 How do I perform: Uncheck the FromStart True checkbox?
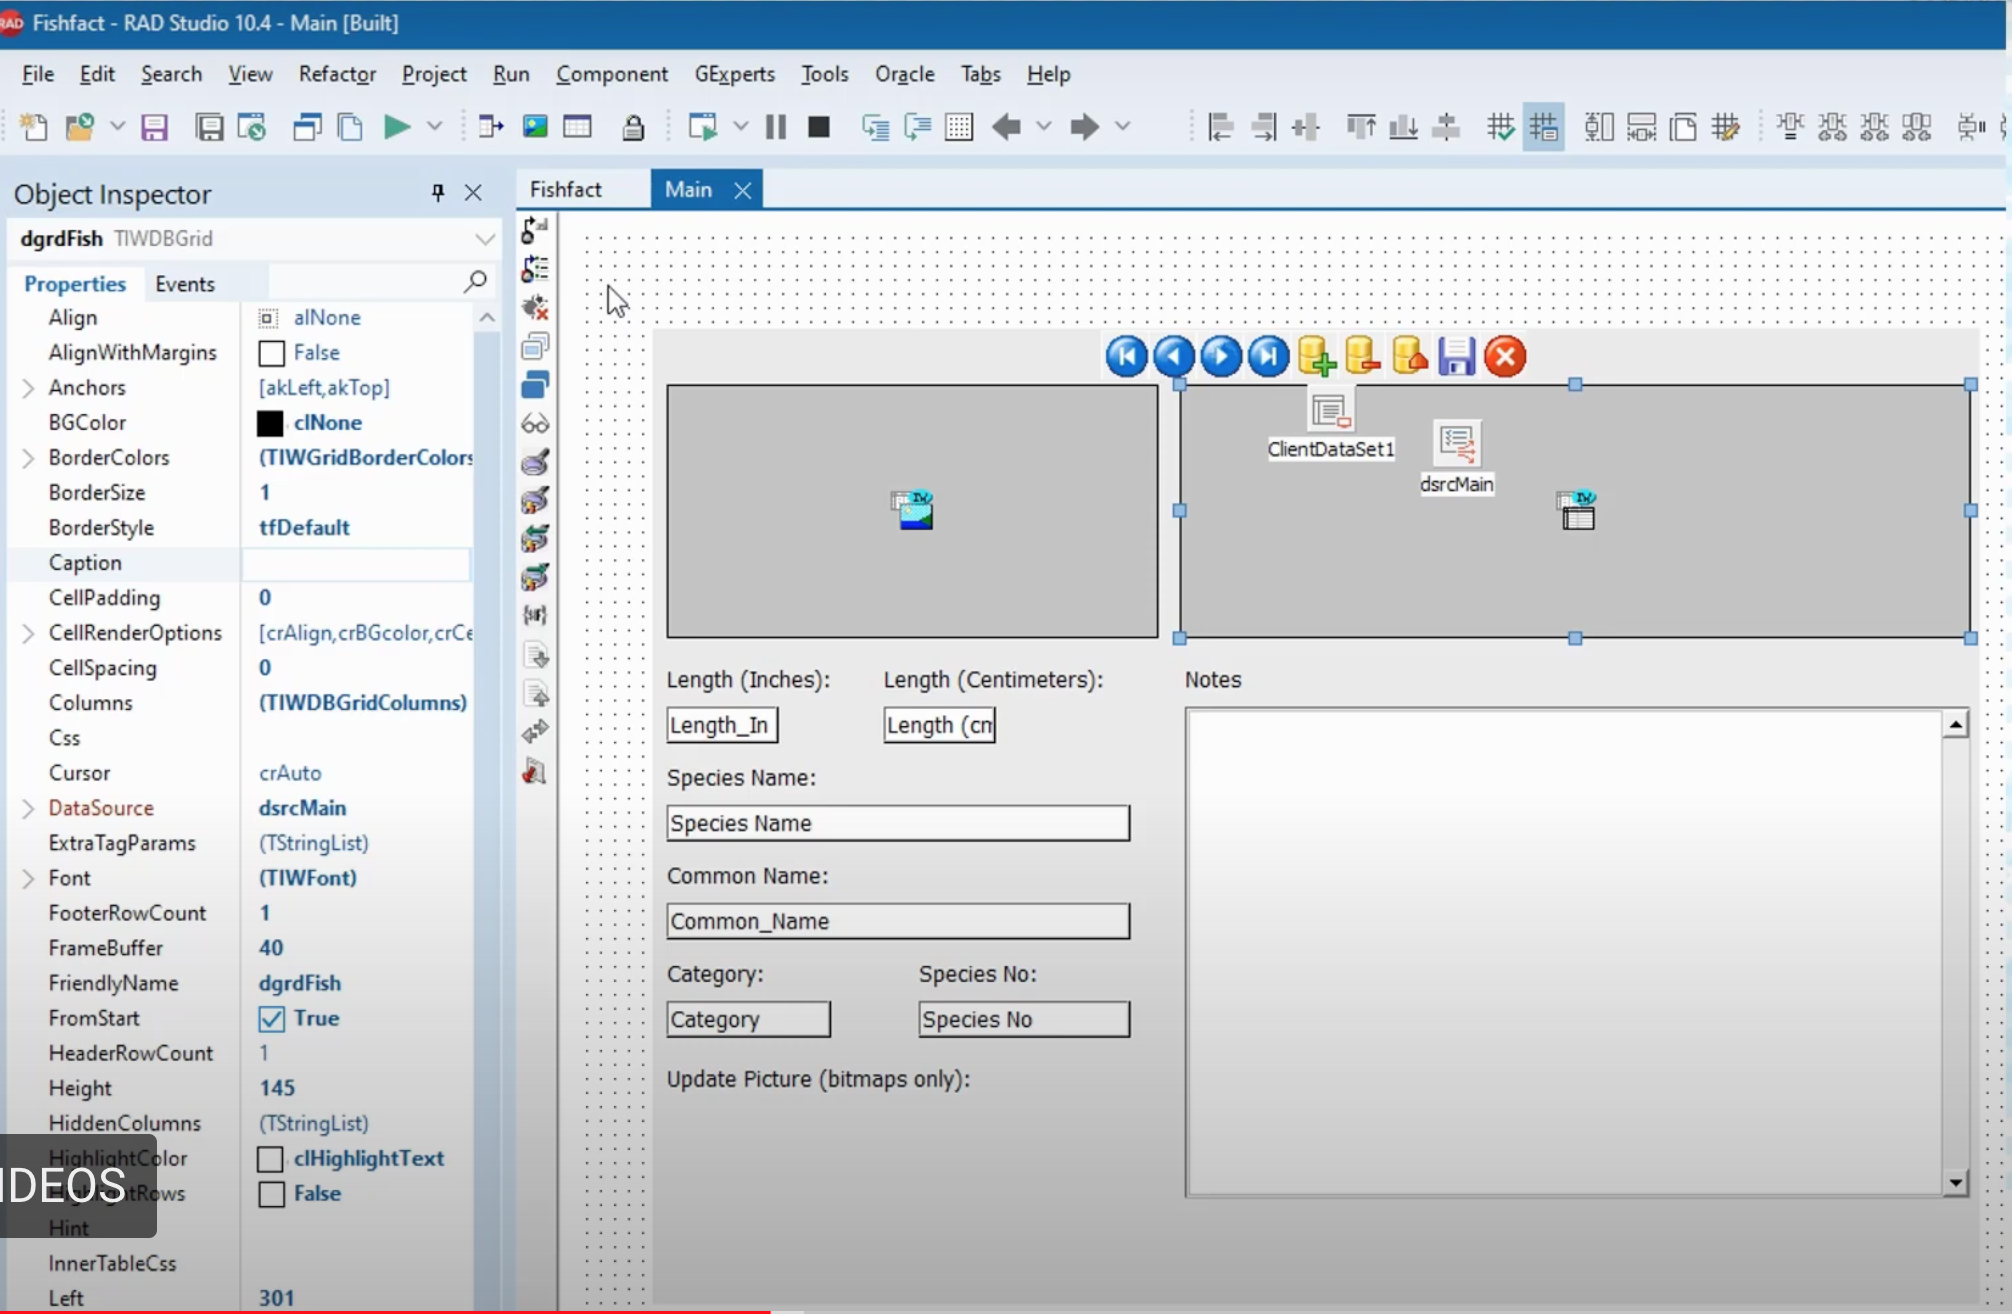coord(271,1019)
